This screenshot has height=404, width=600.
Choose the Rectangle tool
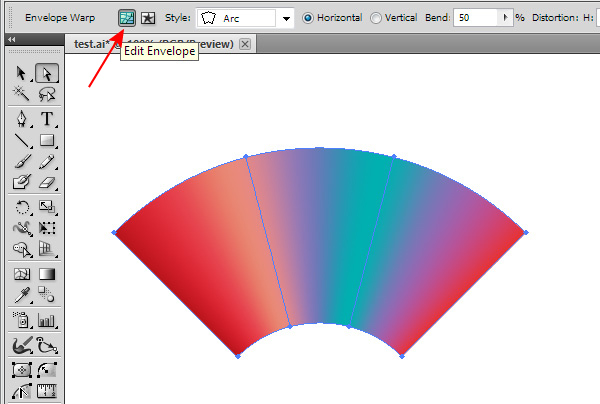point(47,140)
